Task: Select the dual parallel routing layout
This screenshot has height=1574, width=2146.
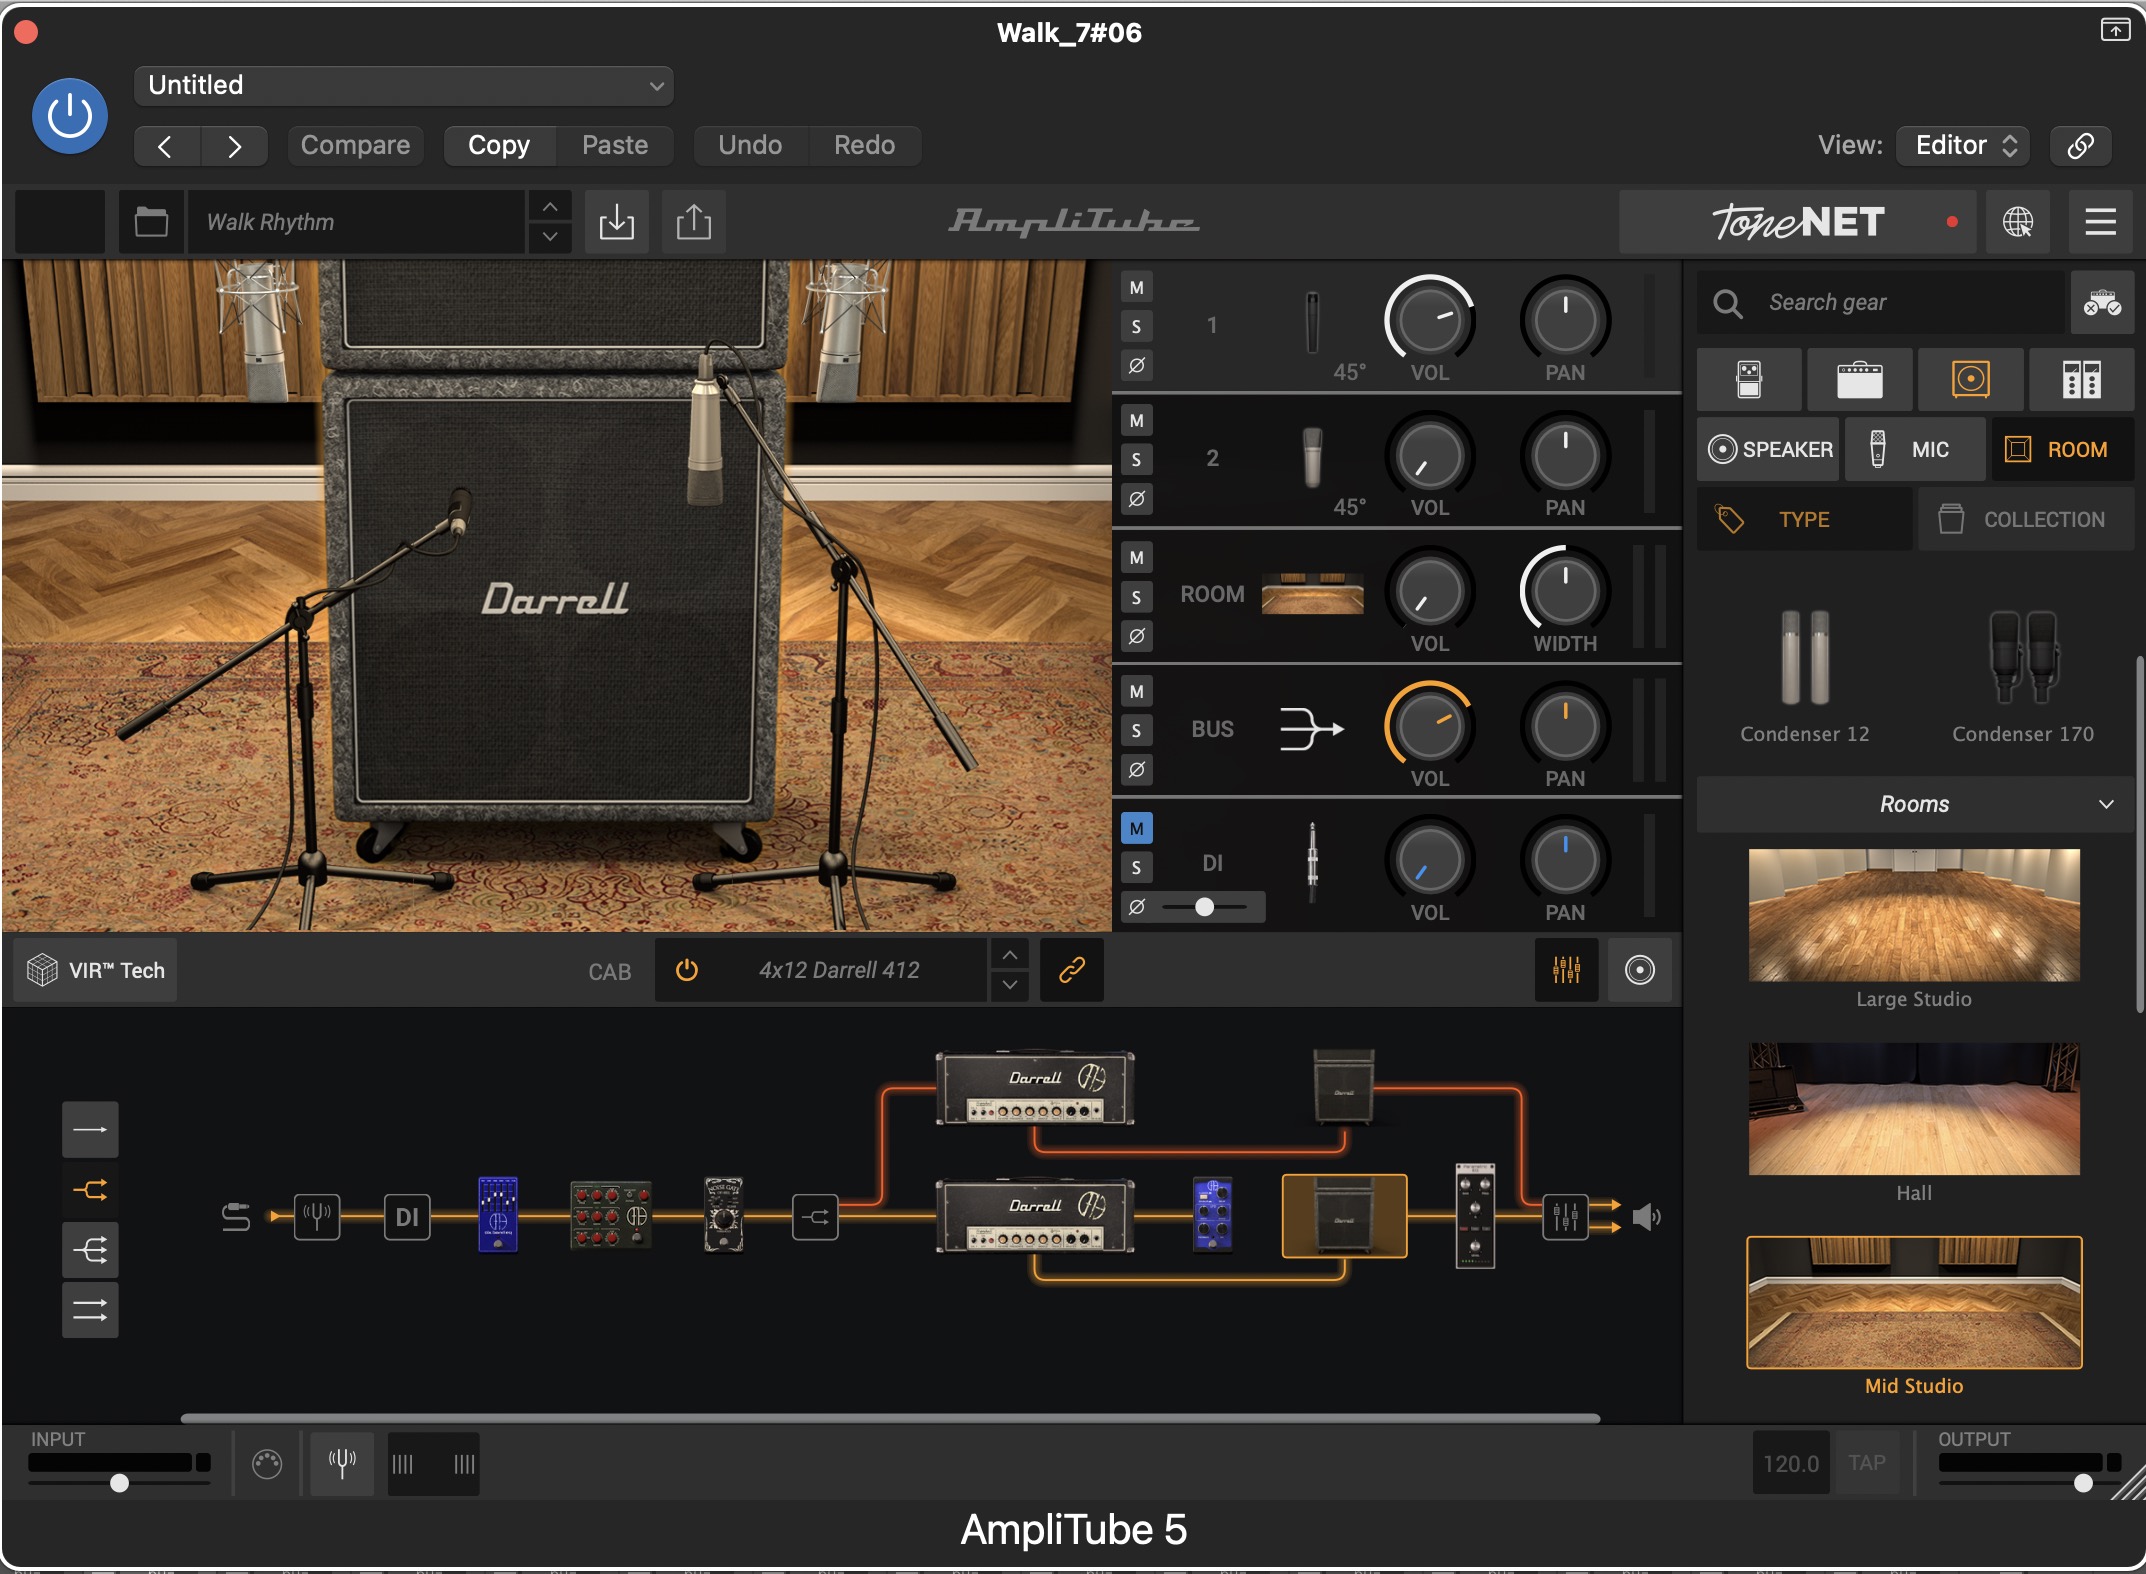Action: 90,1310
